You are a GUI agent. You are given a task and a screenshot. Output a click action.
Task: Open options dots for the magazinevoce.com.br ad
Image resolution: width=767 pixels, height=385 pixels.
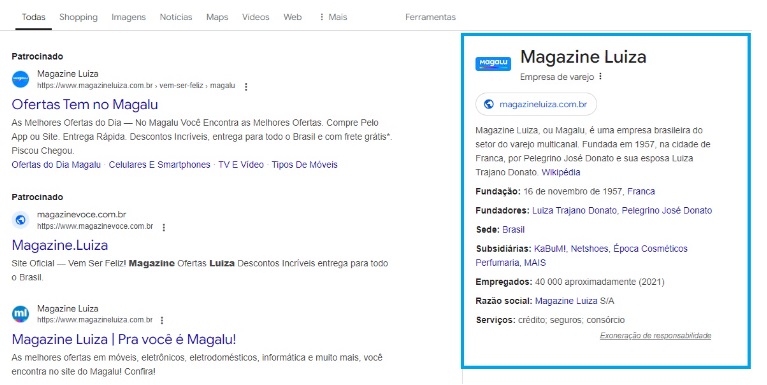164,227
